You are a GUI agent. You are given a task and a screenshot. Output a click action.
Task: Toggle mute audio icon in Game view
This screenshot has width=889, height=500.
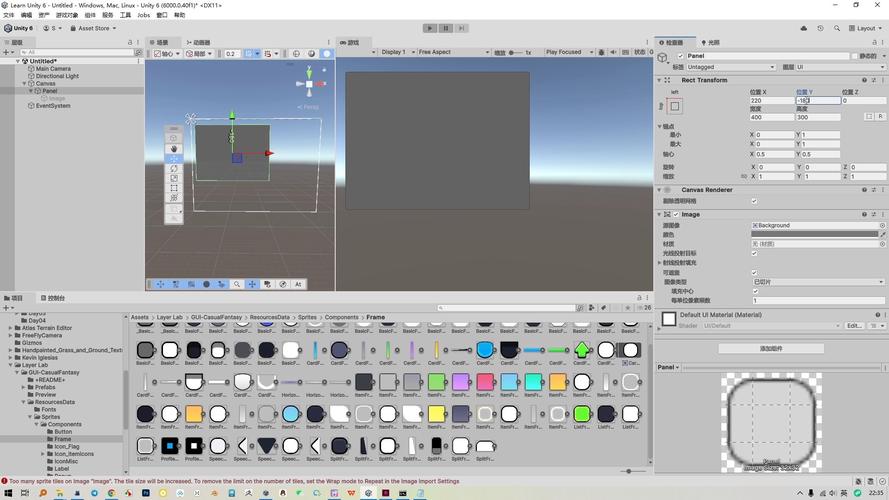(613, 52)
